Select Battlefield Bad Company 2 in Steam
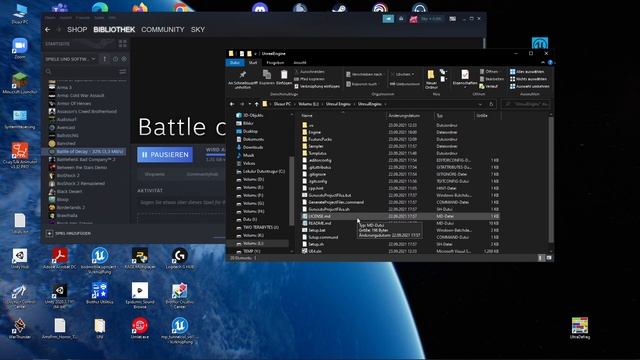 coord(86,160)
